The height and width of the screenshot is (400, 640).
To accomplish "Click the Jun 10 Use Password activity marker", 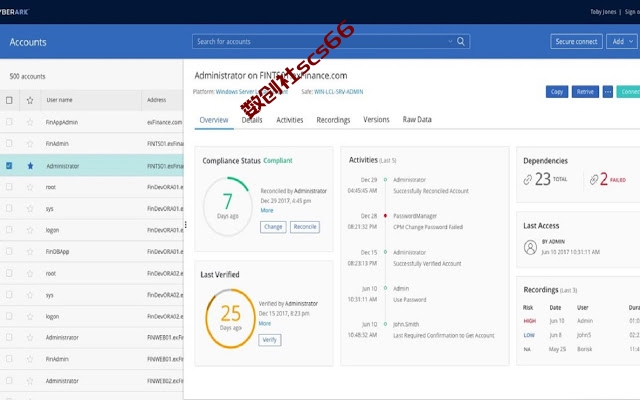I will pos(385,288).
